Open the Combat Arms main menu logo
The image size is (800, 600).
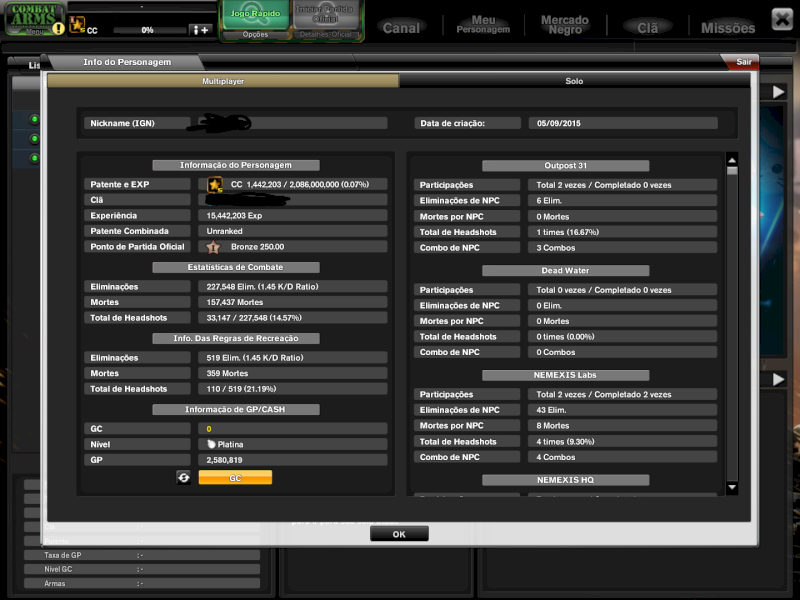pos(34,18)
